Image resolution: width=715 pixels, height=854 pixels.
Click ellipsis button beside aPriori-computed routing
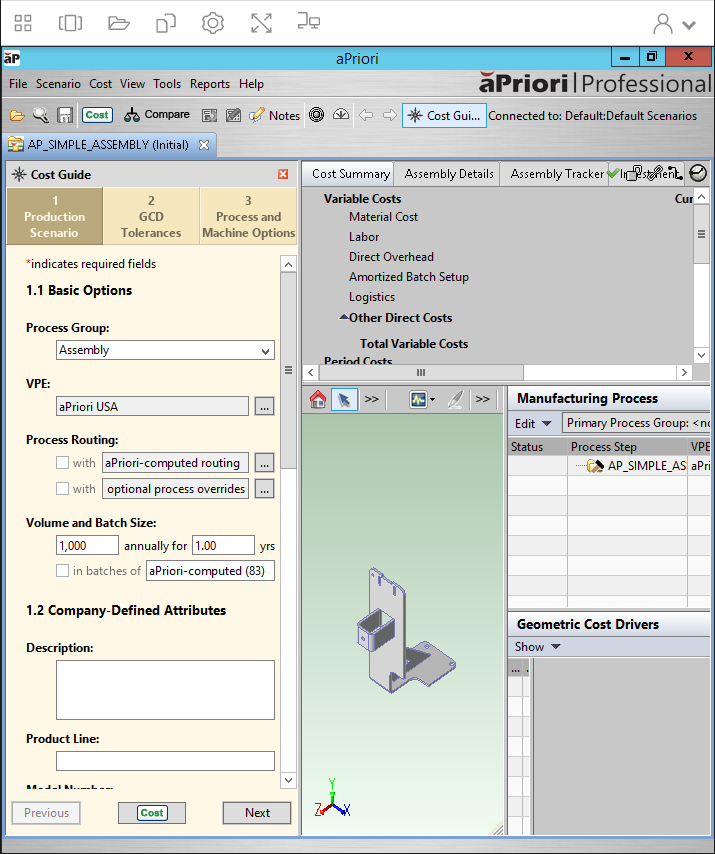tap(264, 463)
